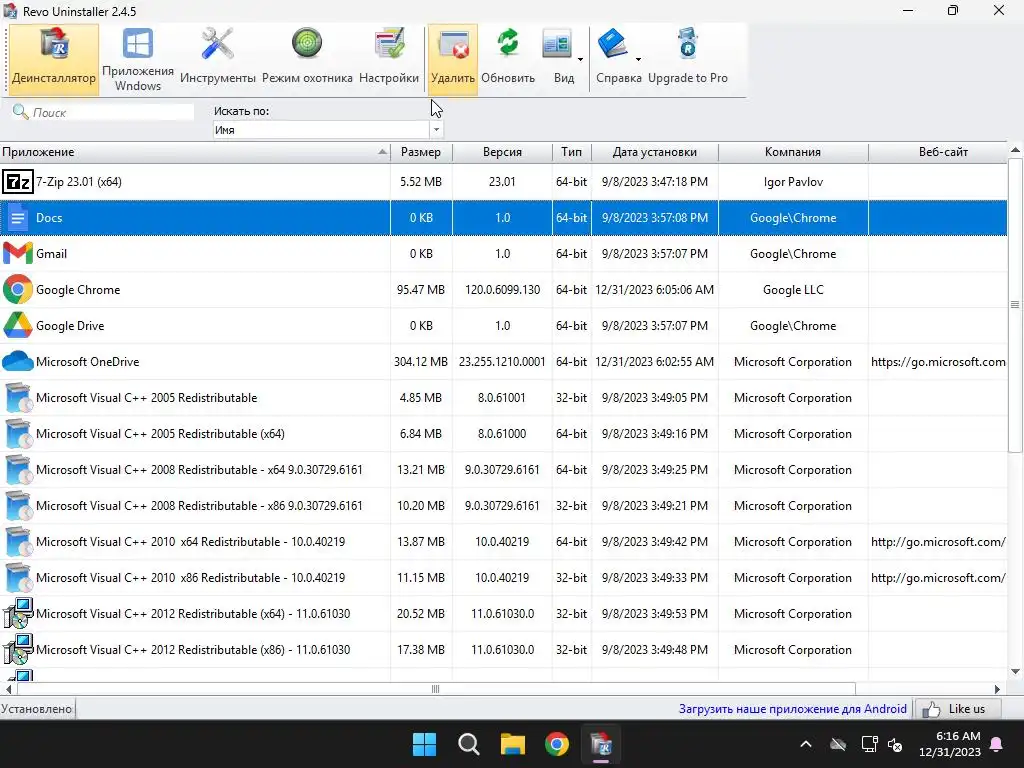This screenshot has height=768, width=1024.
Task: Open the Справка help book icon
Action: pos(613,44)
